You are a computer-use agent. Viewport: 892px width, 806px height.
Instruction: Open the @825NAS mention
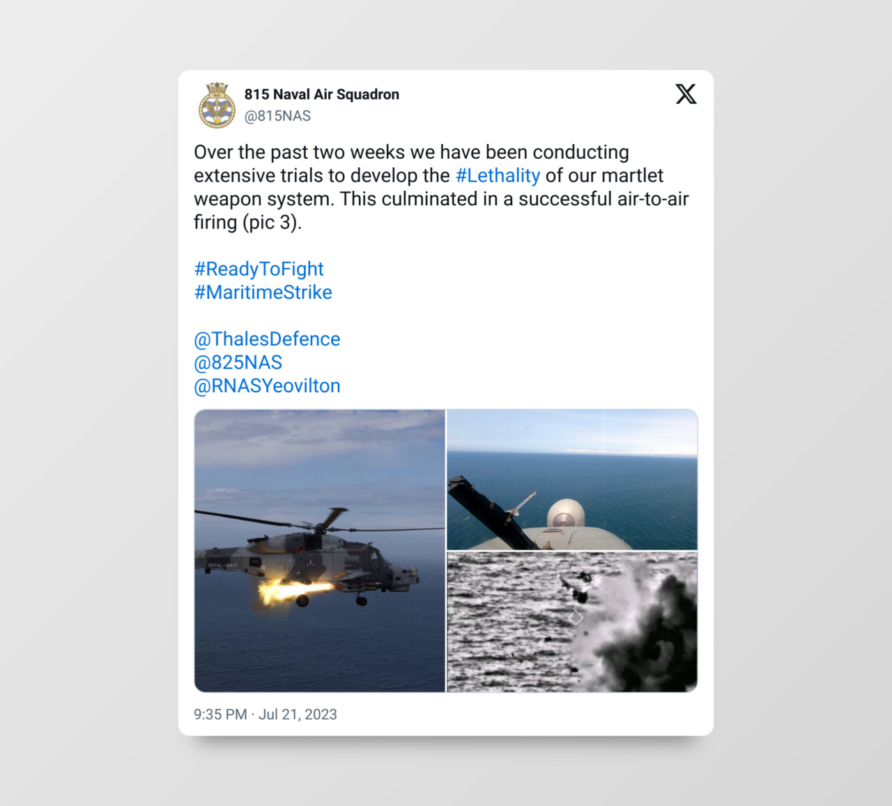point(238,362)
